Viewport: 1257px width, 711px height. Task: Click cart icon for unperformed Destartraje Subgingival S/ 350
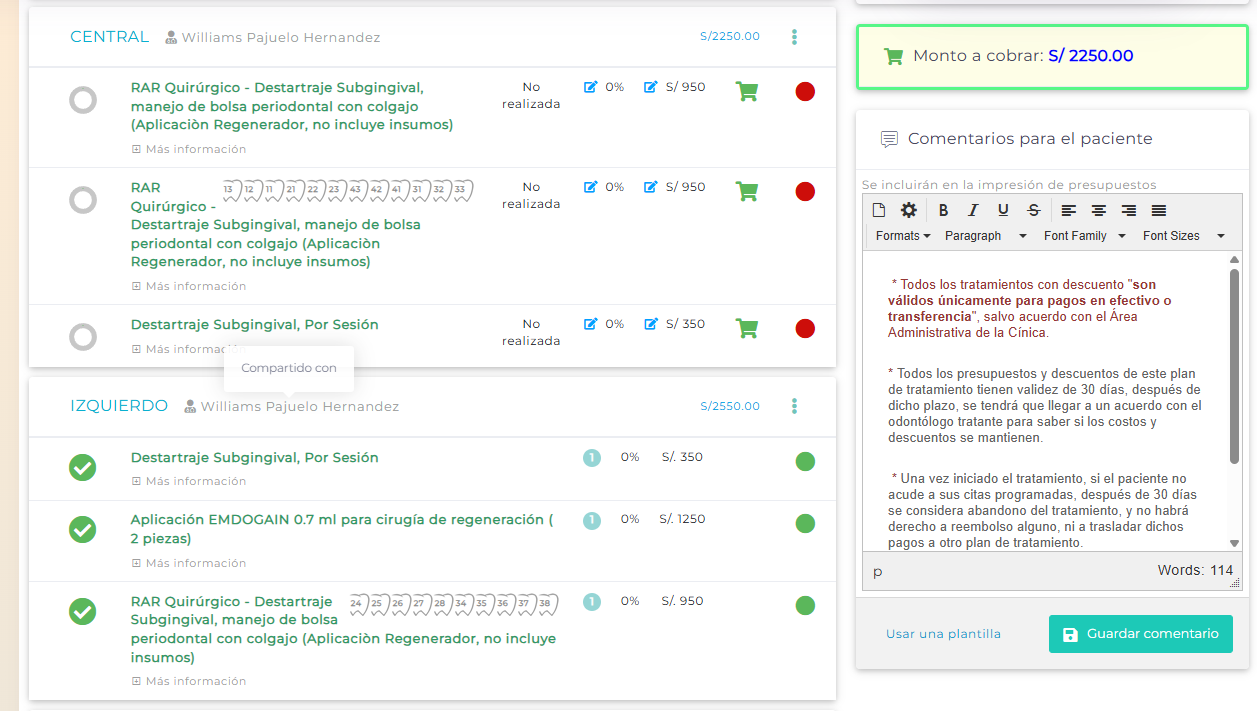pos(746,328)
